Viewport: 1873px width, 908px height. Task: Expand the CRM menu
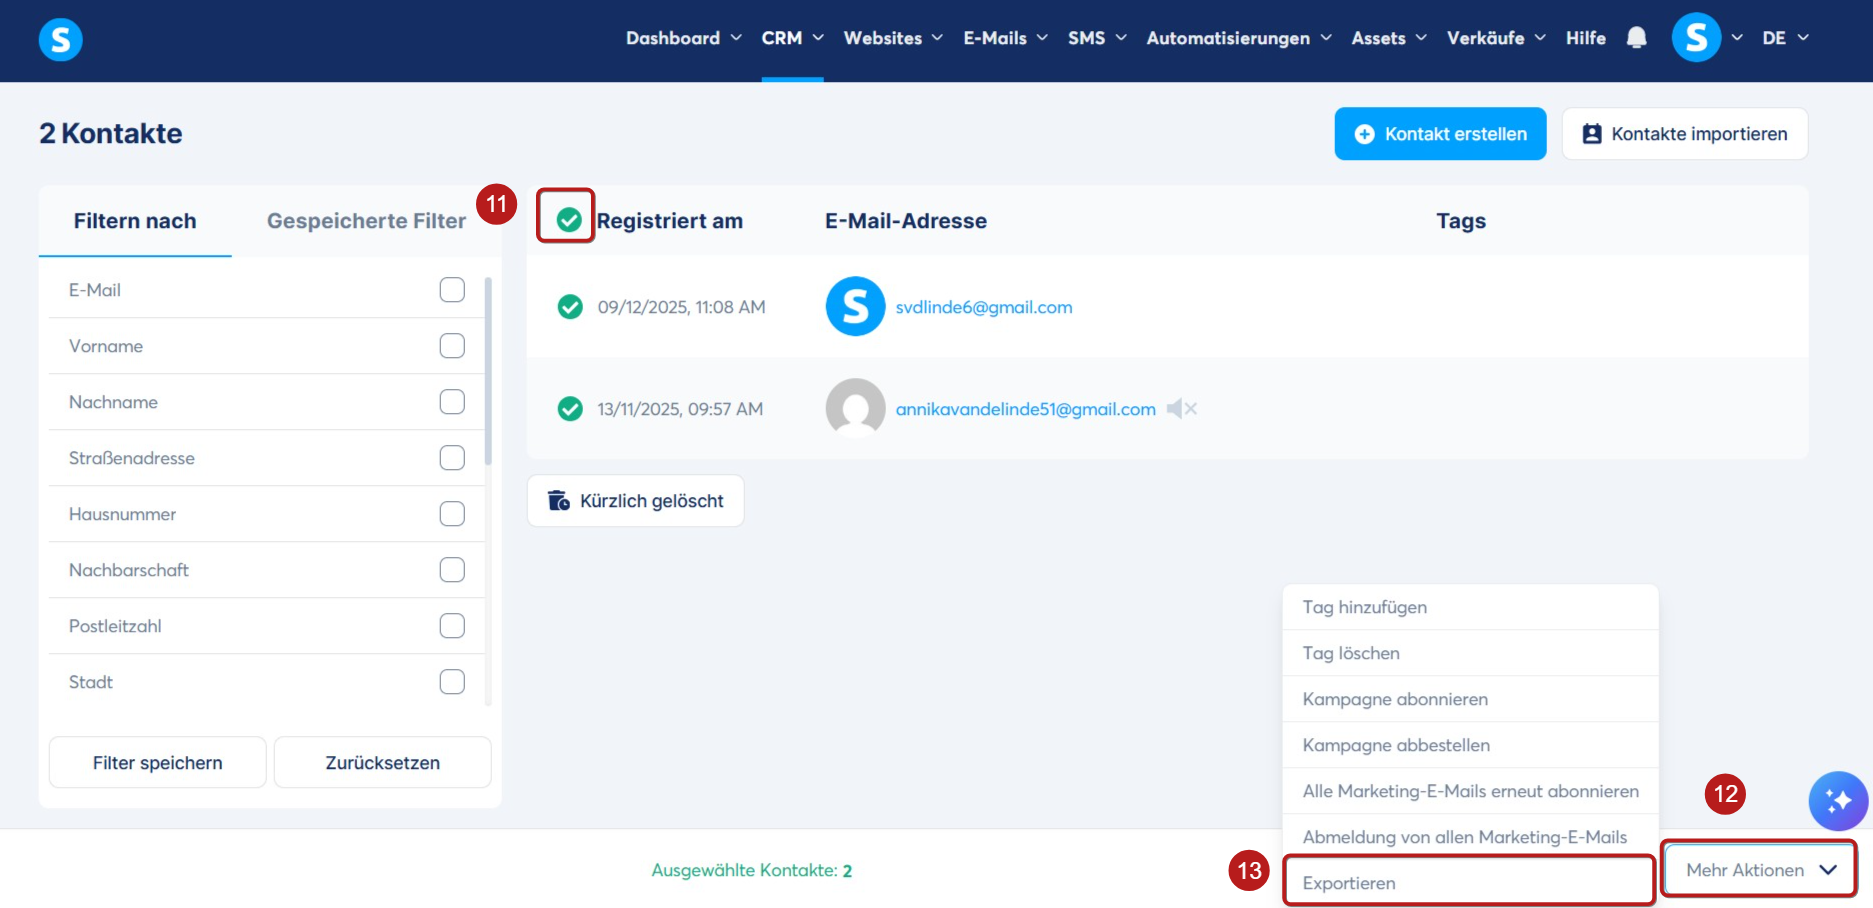coord(792,38)
